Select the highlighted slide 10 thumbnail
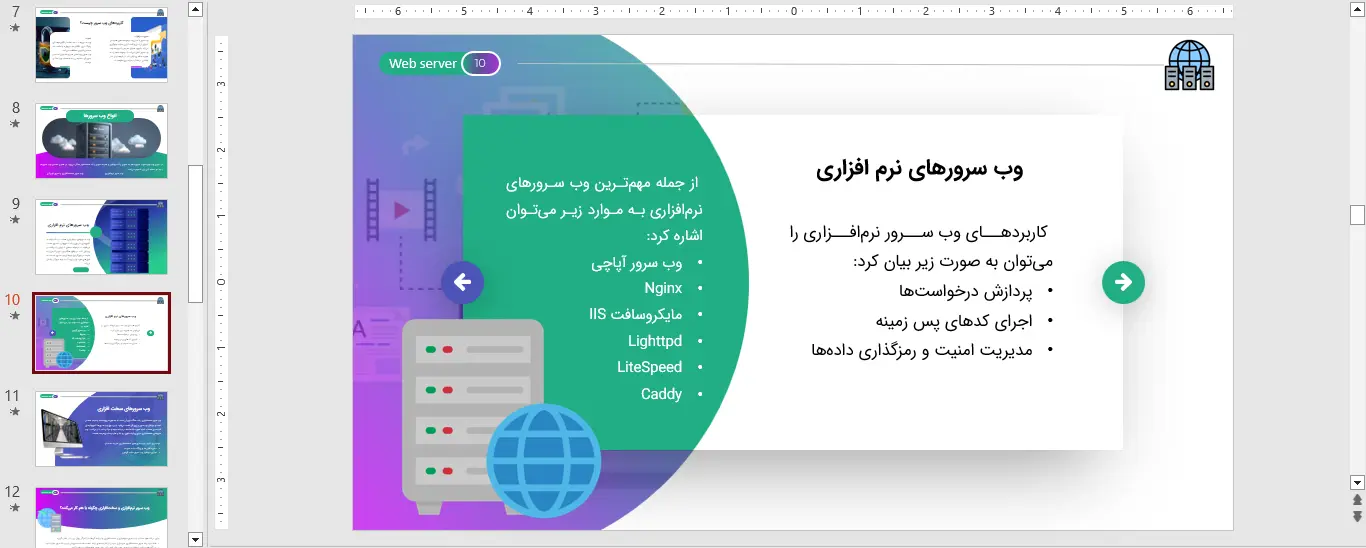Screen dimensions: 1366x548 click(101, 333)
